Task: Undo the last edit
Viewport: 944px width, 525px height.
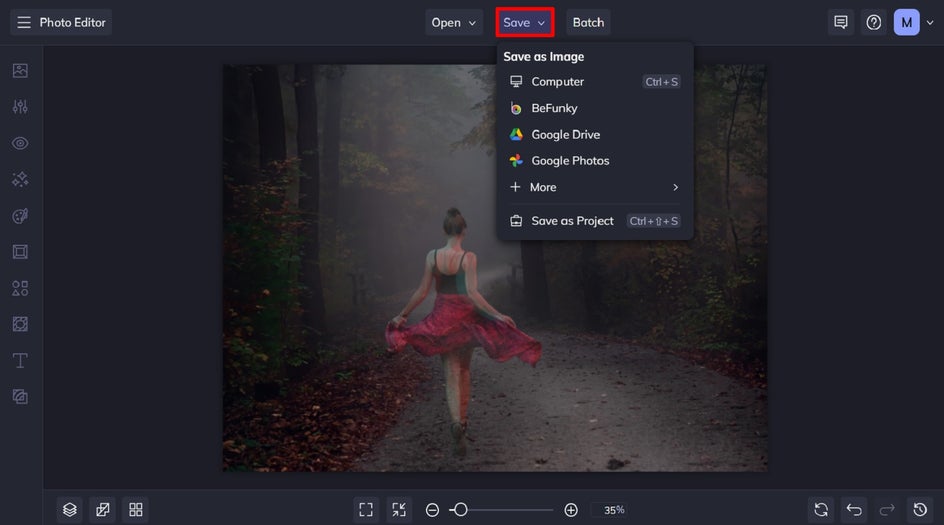Action: point(854,510)
